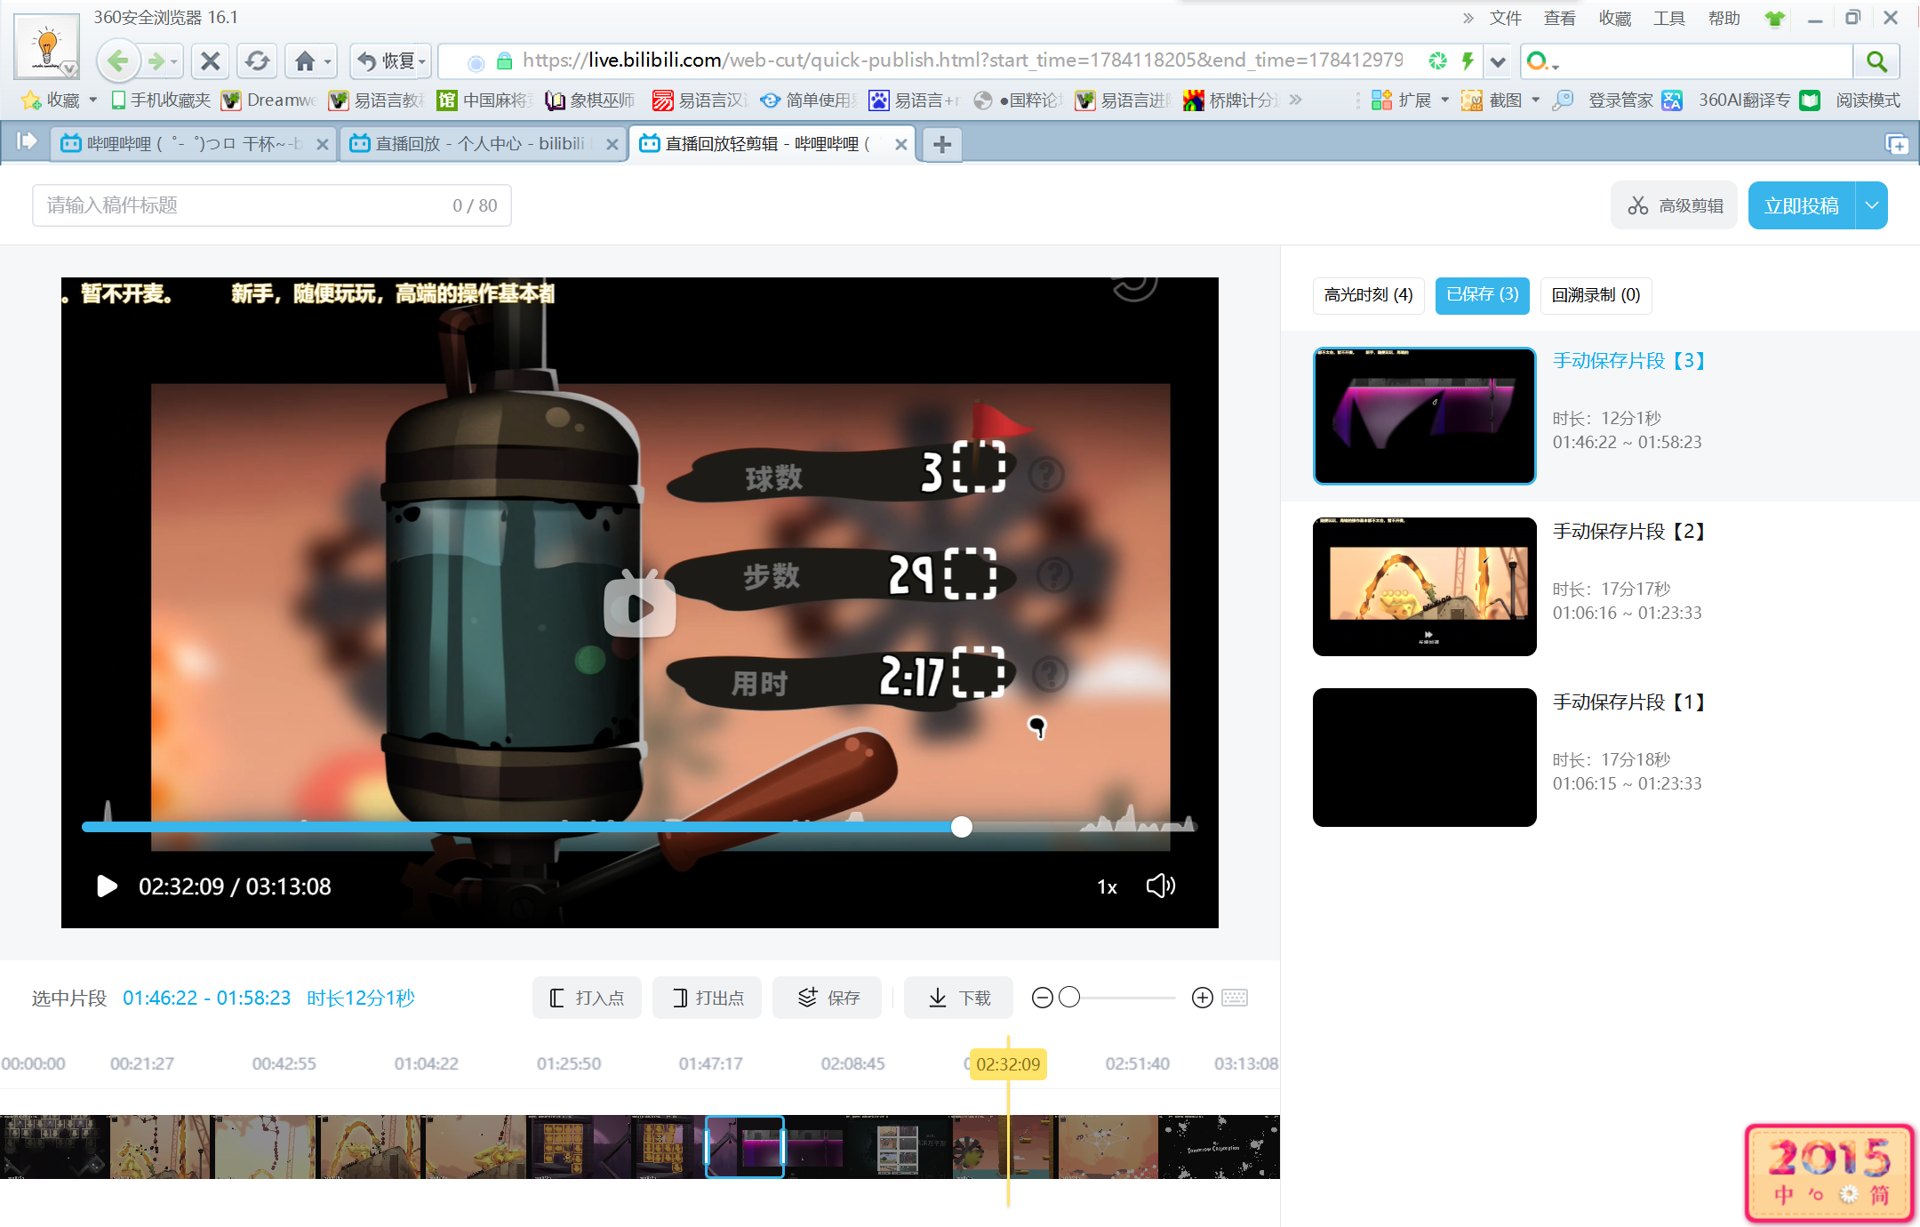The width and height of the screenshot is (1920, 1227).
Task: Click the center play overlay on video
Action: [640, 605]
